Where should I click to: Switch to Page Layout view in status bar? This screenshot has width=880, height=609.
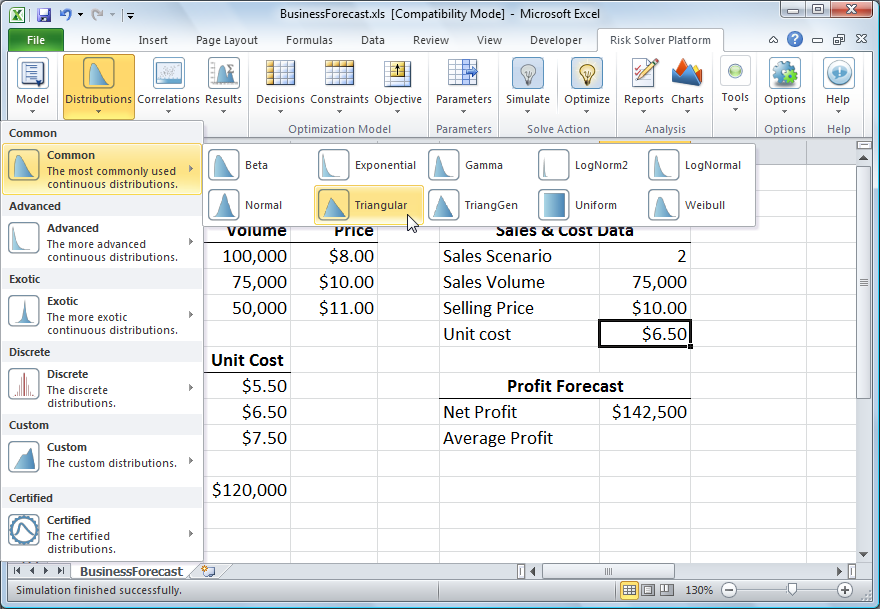647,590
